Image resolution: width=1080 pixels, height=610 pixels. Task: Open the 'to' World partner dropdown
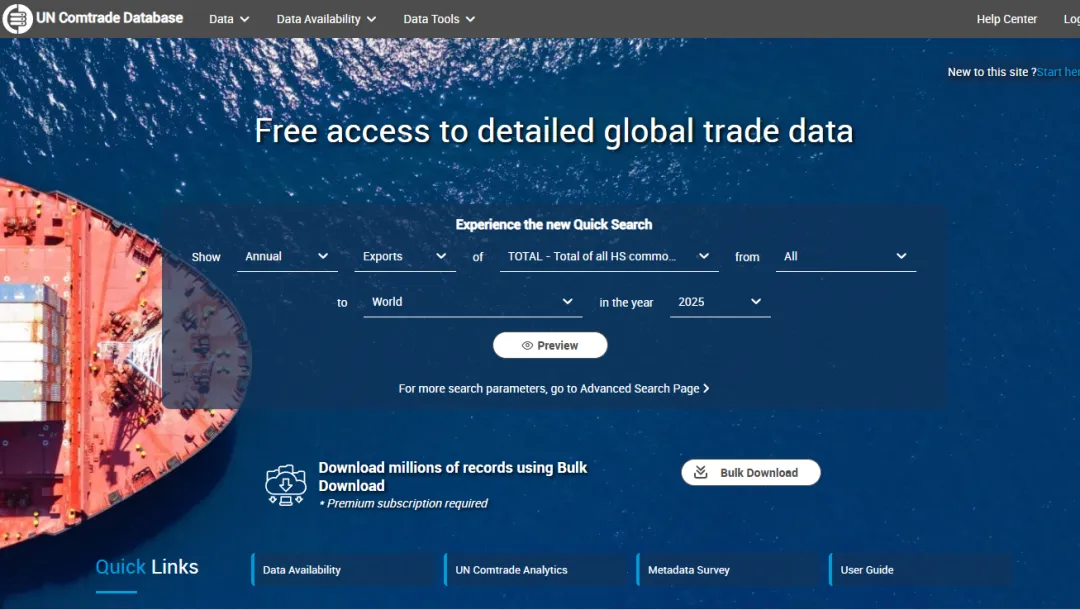[472, 302]
